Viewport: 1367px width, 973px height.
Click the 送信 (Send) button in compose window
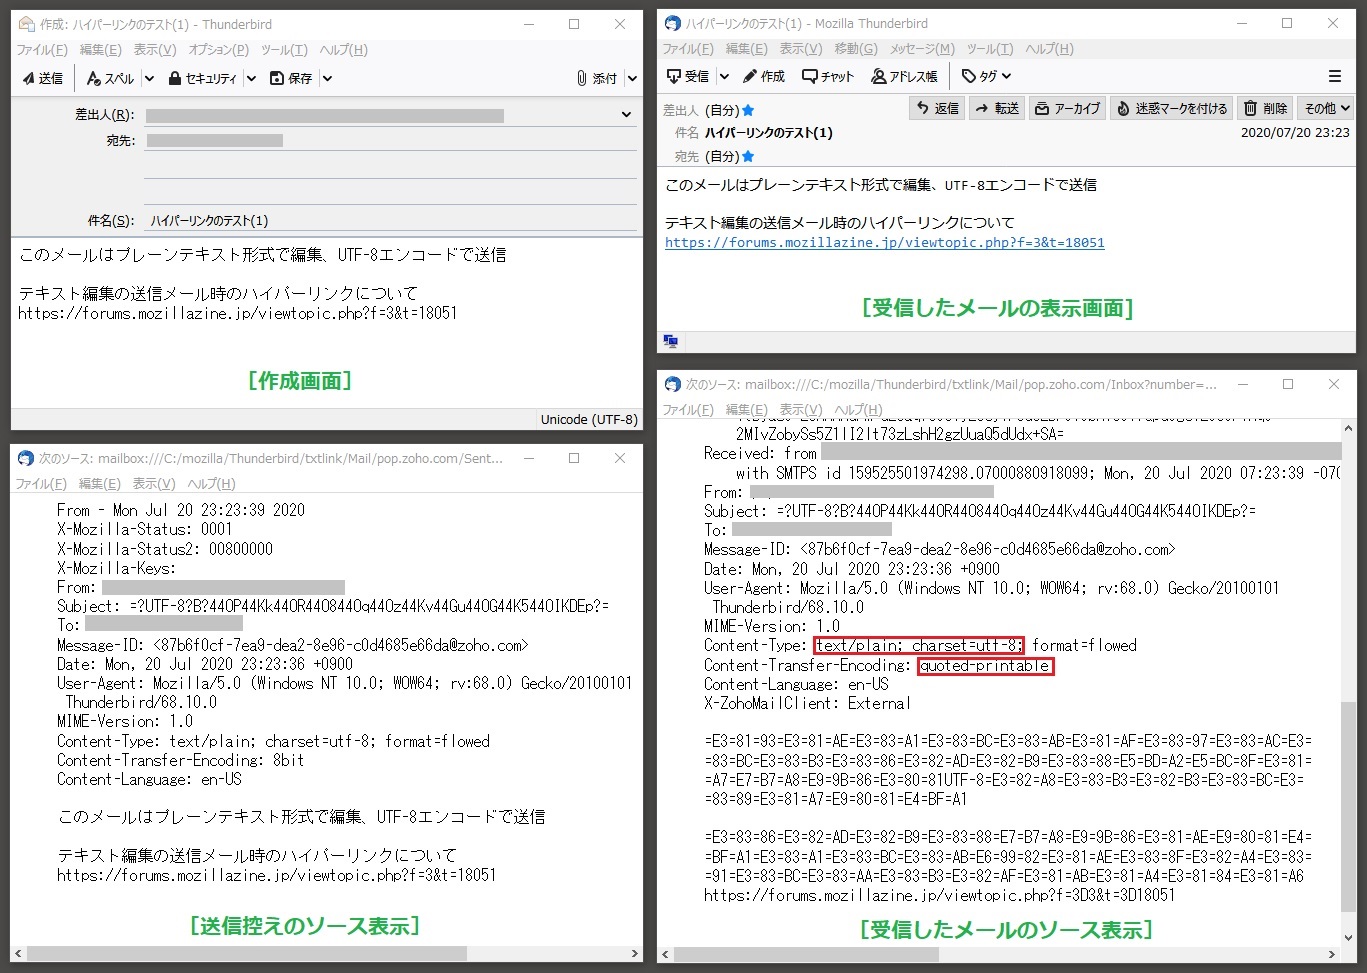(43, 78)
